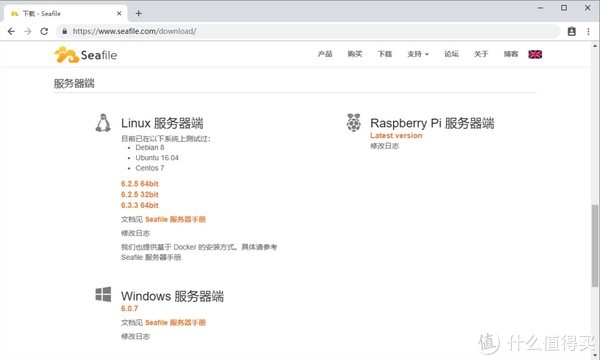Viewport: 600px width, 360px height.
Task: Click the Ubuntu 16.04 list item
Action: pyautogui.click(x=157, y=158)
